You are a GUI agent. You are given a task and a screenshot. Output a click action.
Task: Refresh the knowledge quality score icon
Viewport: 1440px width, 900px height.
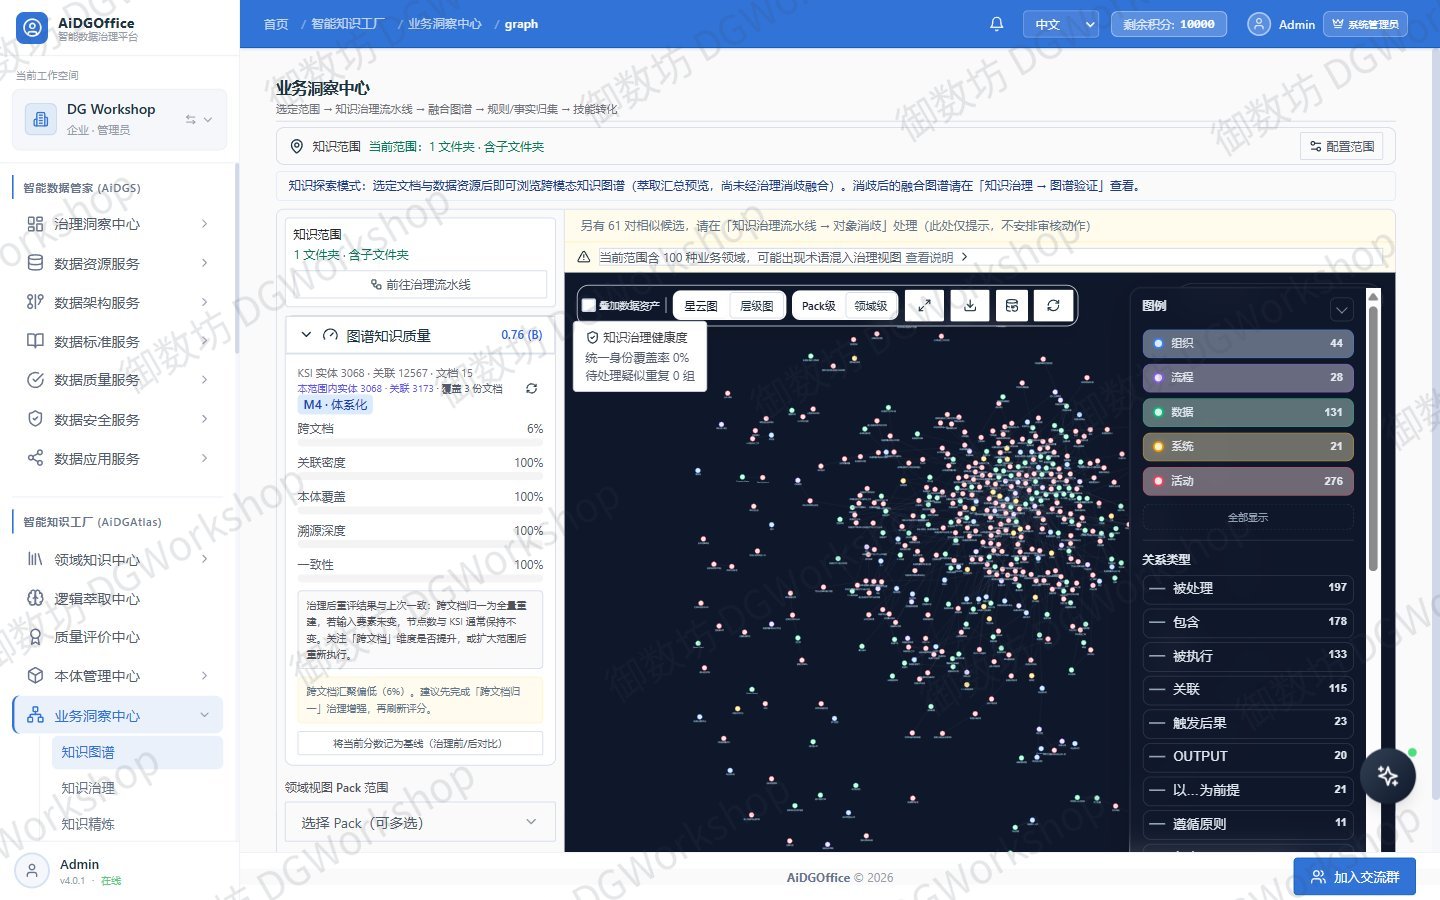click(531, 388)
